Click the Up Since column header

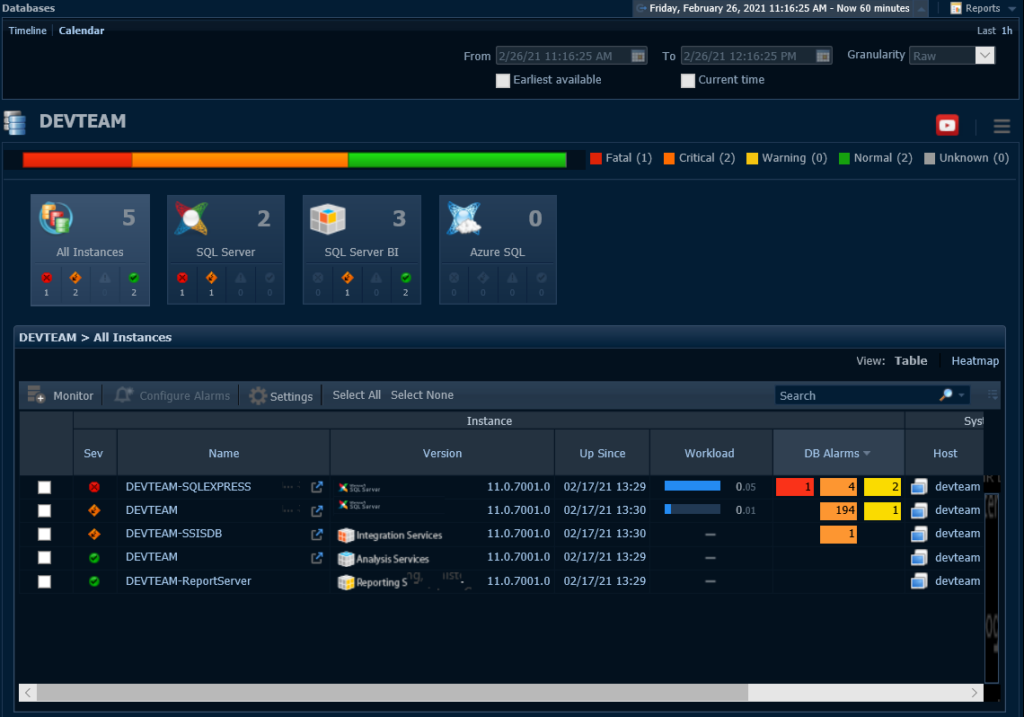click(x=602, y=453)
